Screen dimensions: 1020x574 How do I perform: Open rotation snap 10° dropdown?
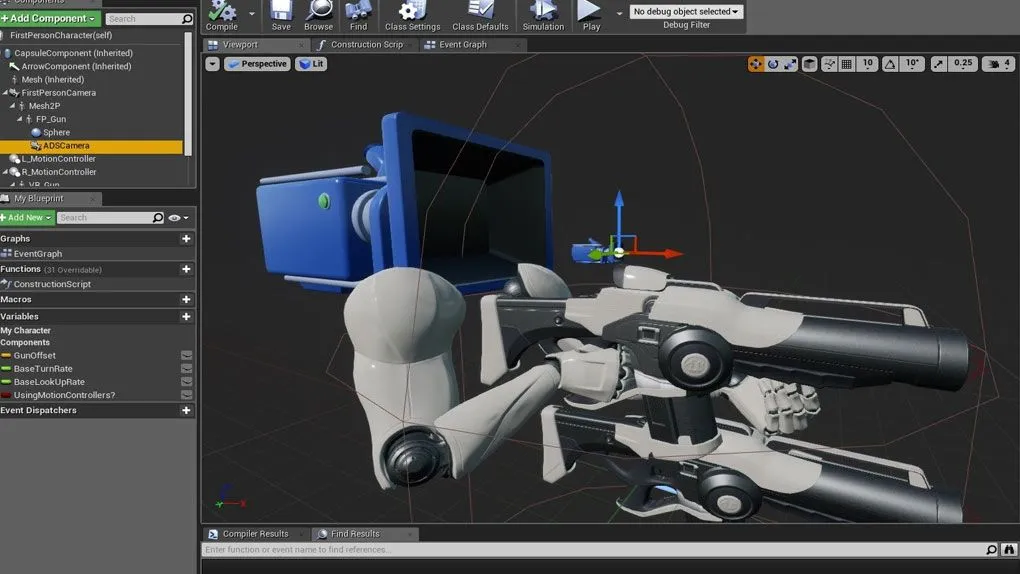click(x=913, y=63)
